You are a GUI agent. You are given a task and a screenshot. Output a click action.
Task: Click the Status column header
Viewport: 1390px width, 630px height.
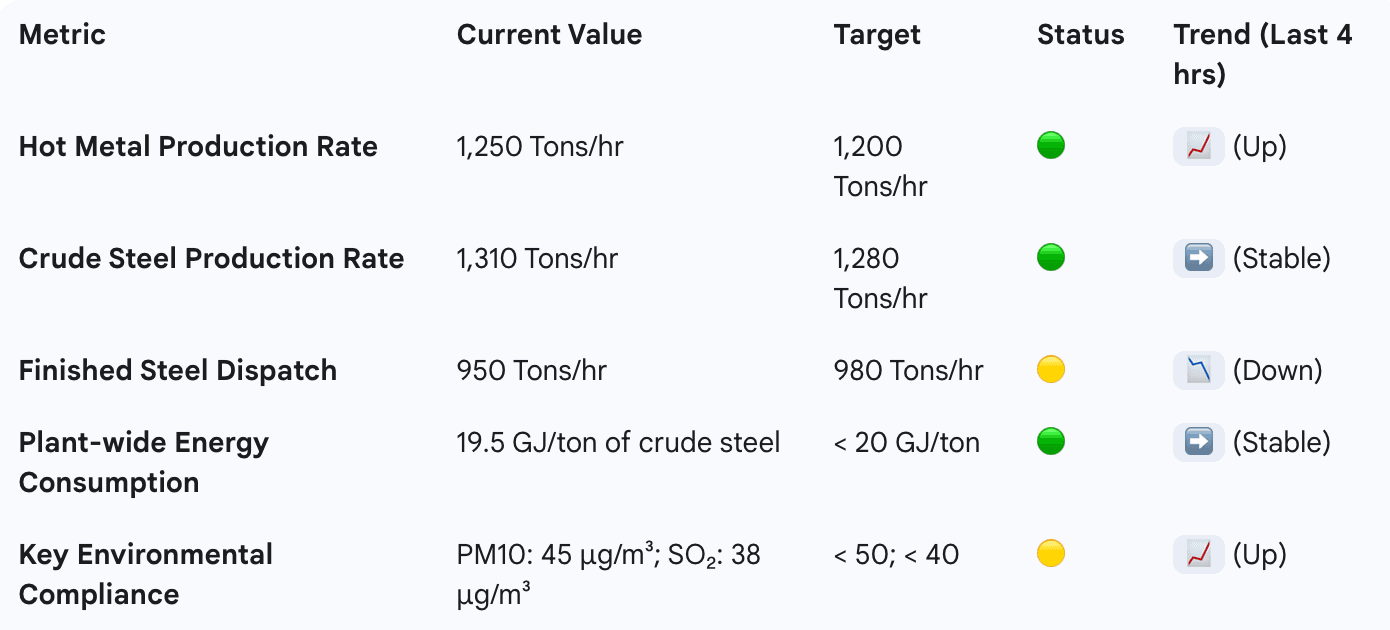(x=1080, y=35)
